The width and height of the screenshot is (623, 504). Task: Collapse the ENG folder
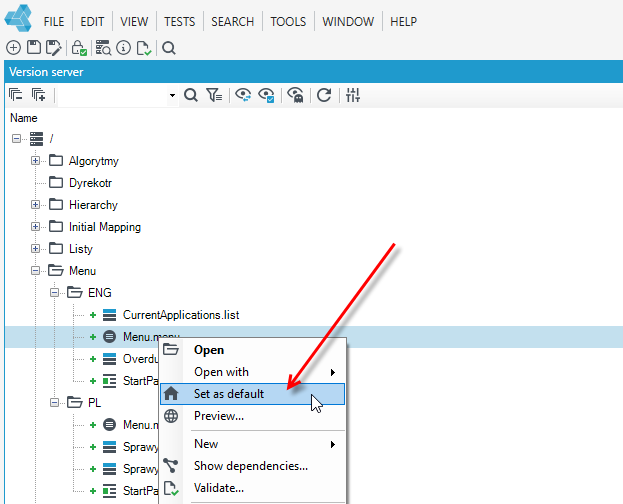click(54, 293)
